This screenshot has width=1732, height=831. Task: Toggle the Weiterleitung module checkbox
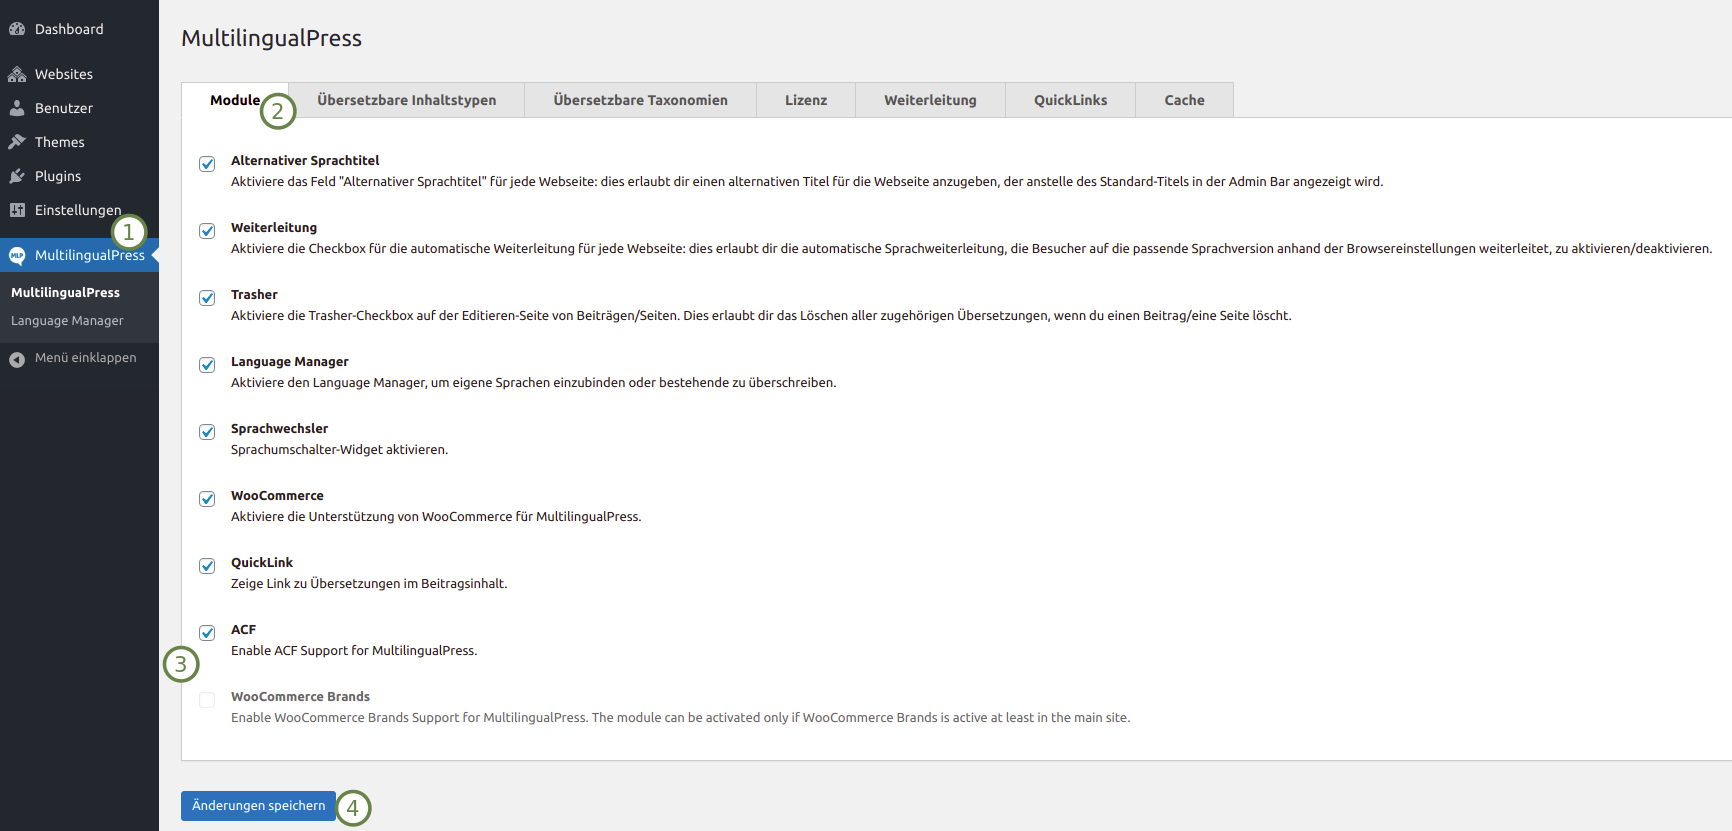(x=207, y=231)
